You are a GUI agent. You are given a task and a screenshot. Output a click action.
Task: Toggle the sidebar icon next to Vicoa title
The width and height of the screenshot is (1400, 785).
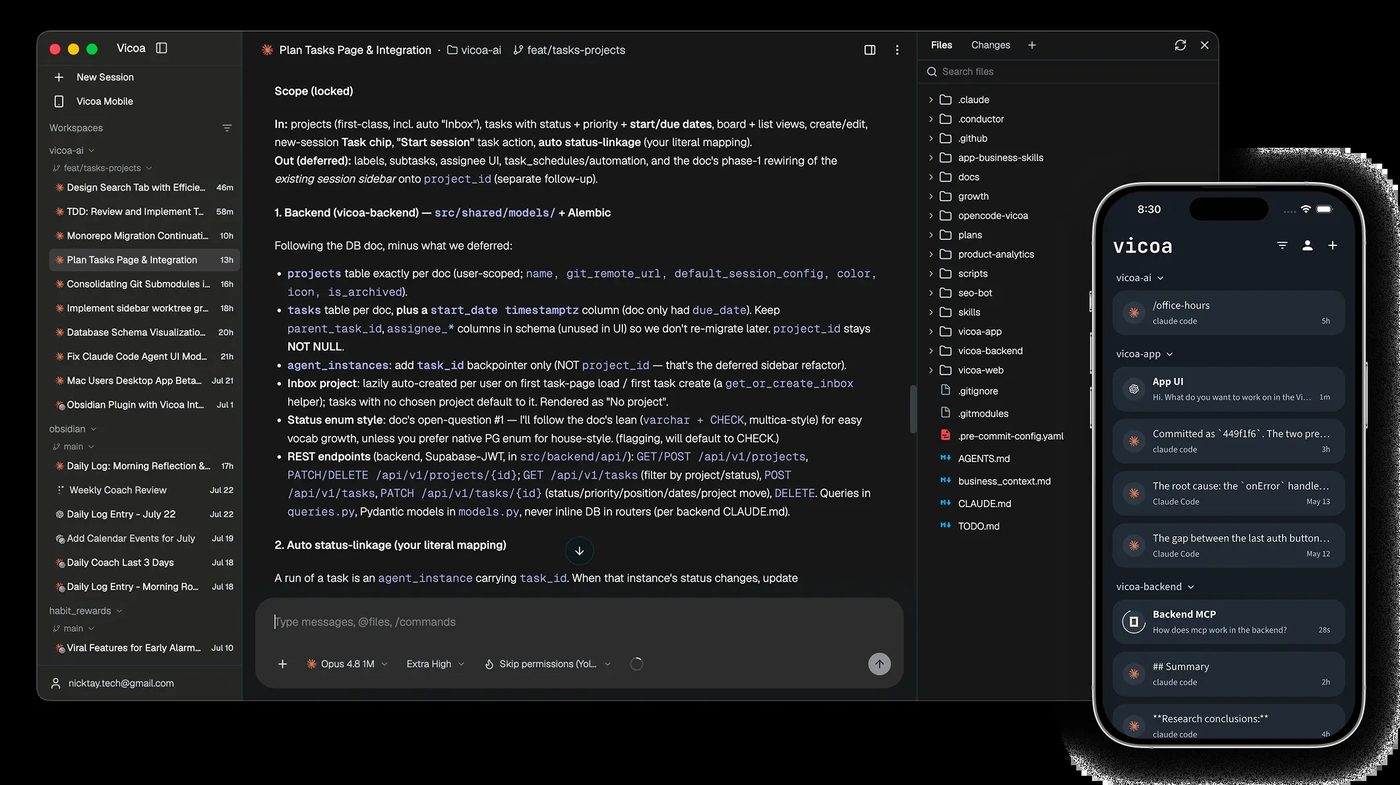[162, 48]
